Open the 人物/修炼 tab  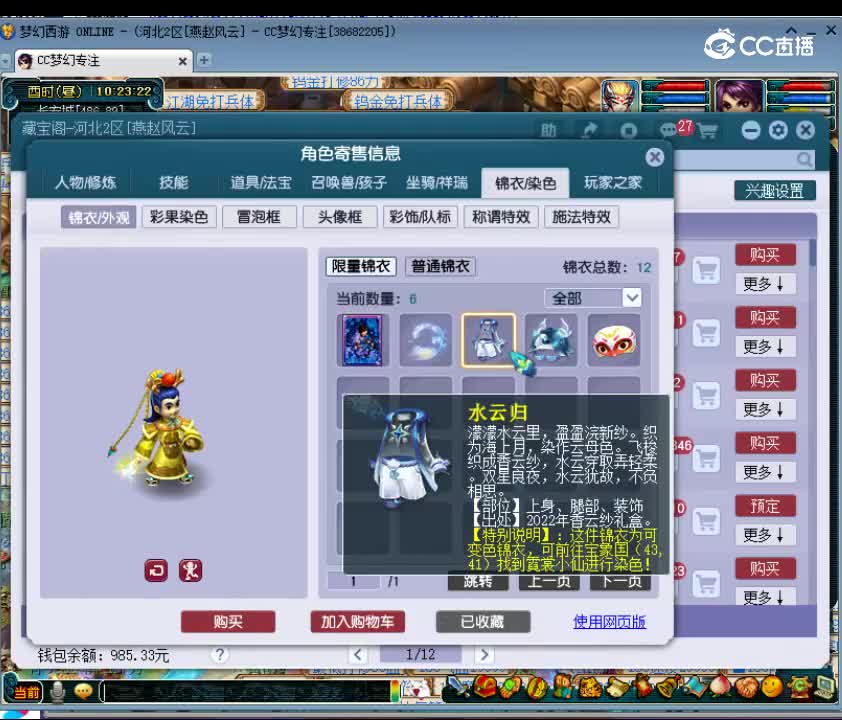click(85, 183)
